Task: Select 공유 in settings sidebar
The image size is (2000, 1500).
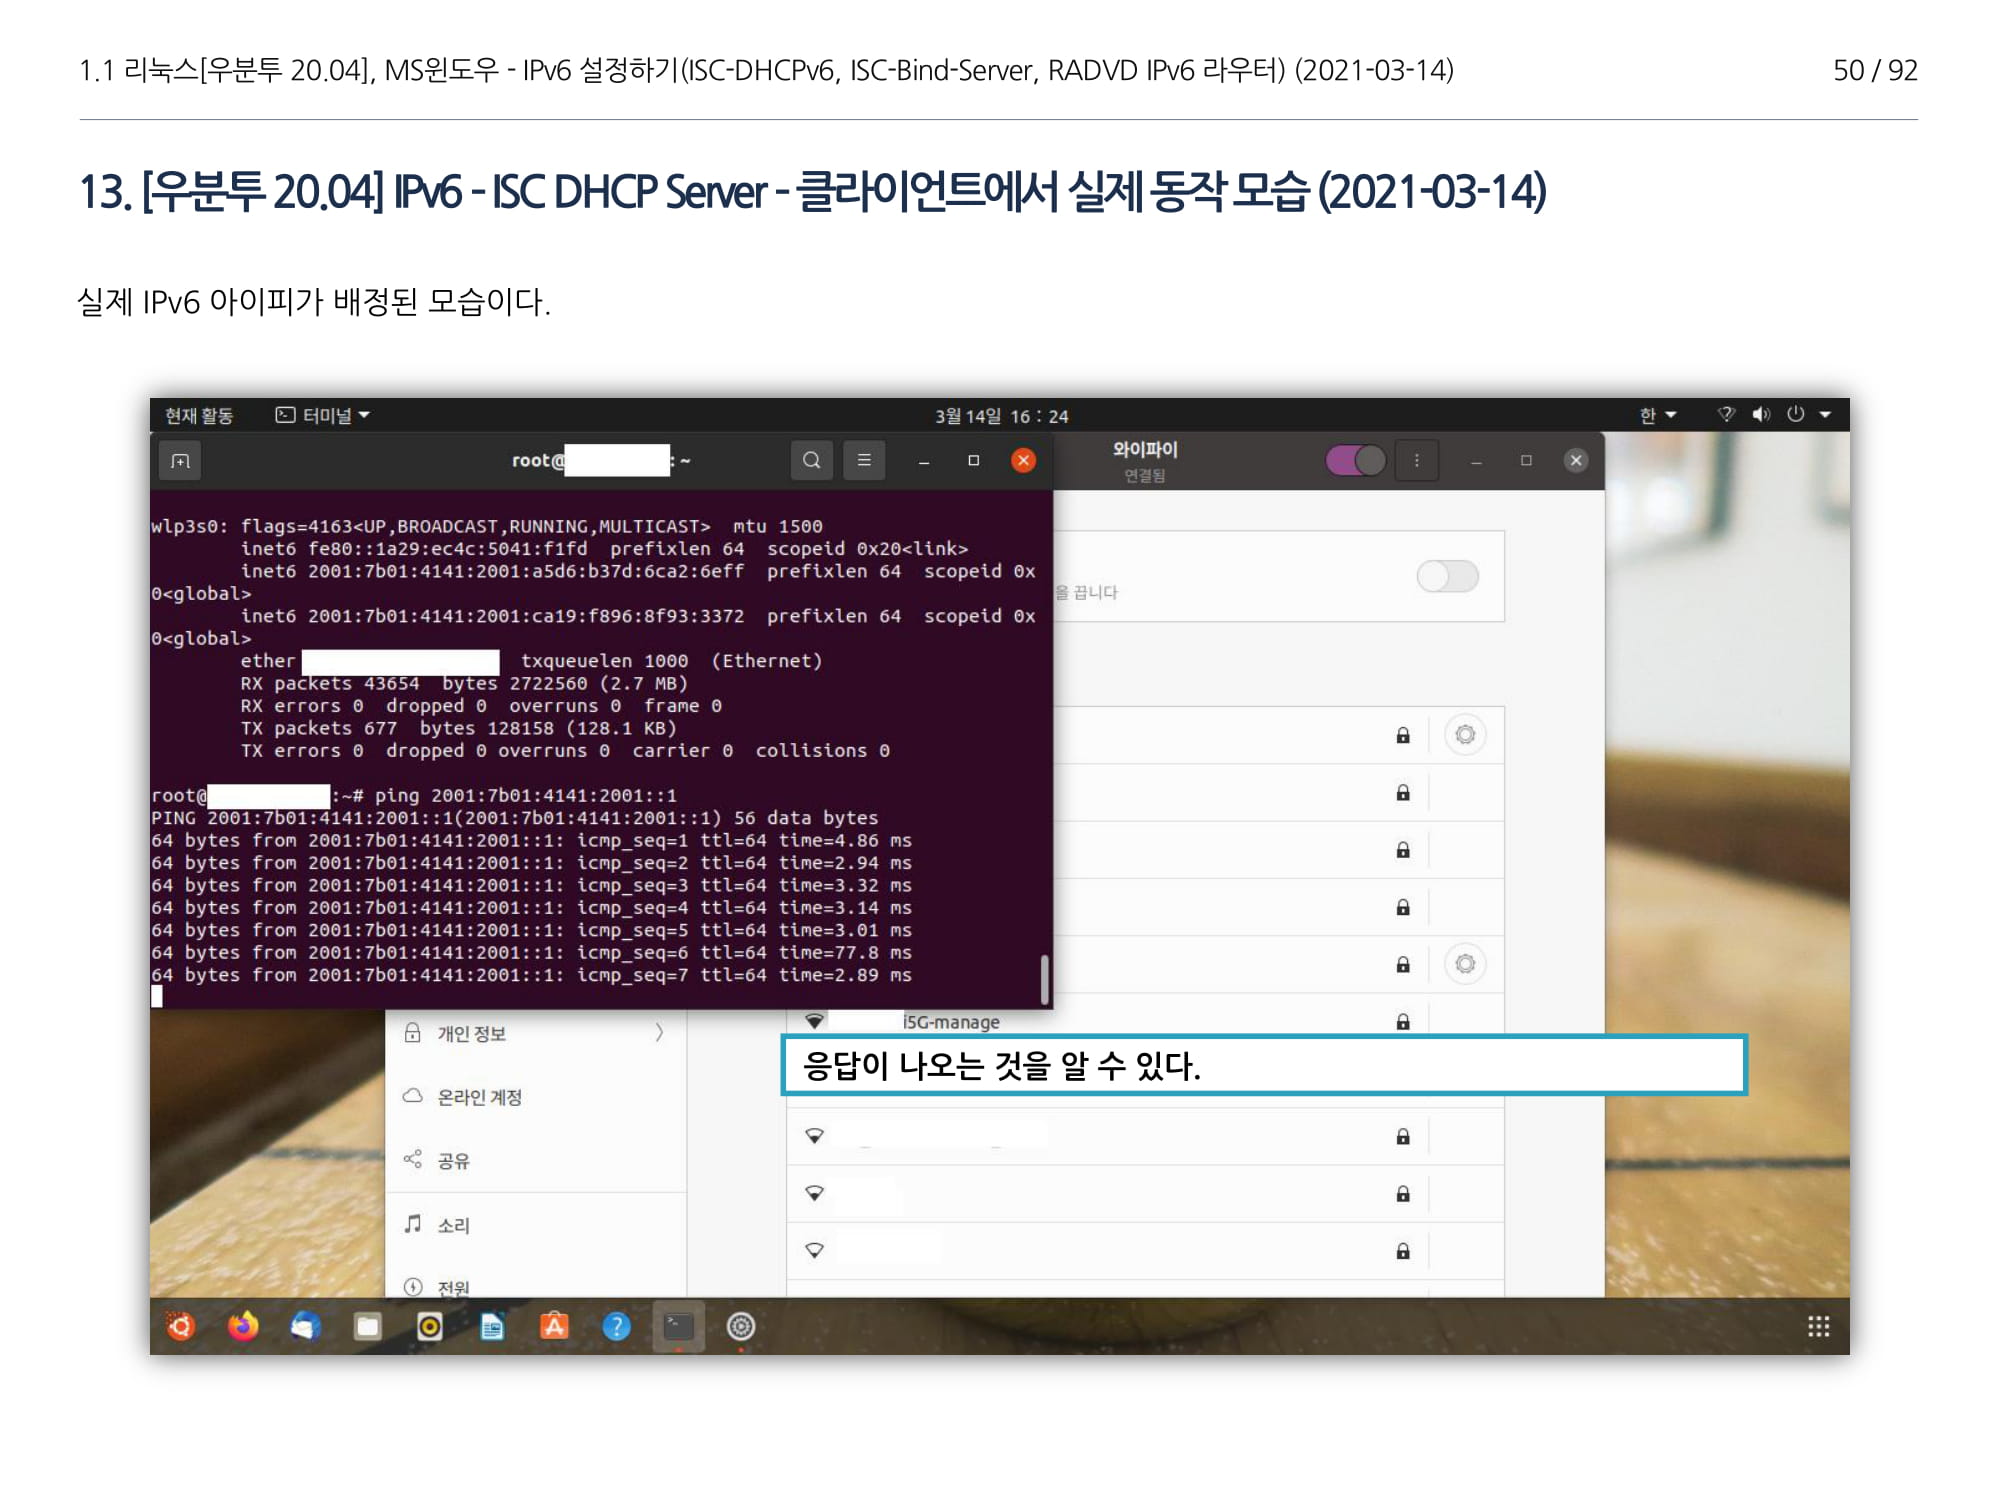Action: pyautogui.click(x=453, y=1160)
